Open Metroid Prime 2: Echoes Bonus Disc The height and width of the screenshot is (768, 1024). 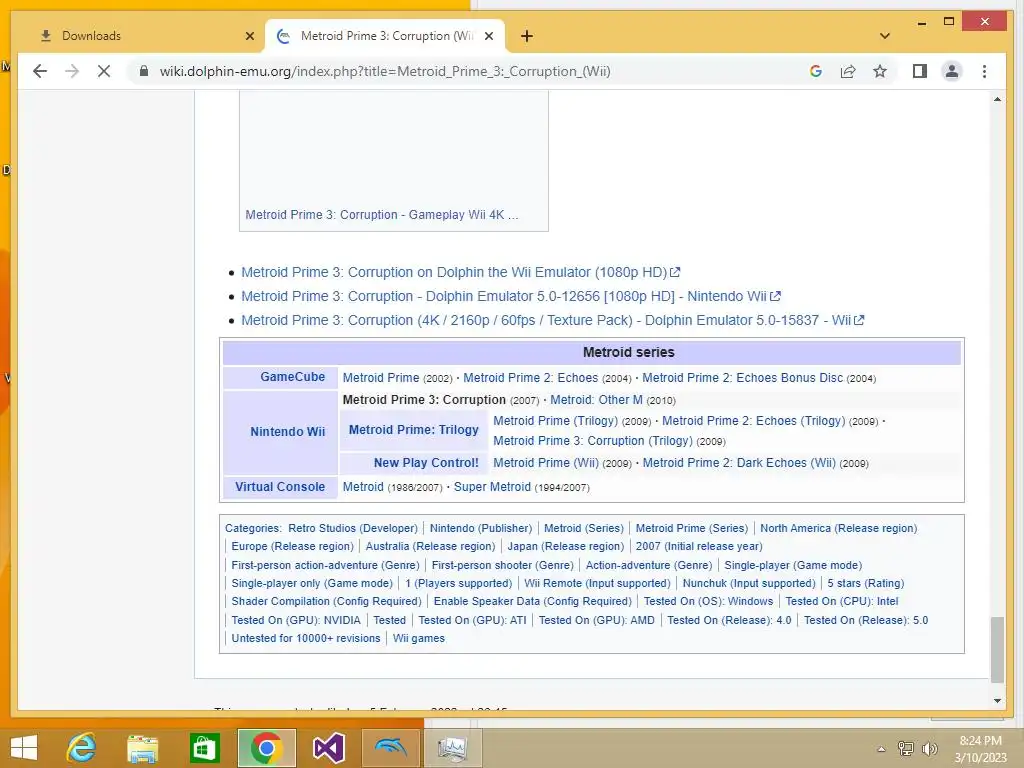coord(743,377)
